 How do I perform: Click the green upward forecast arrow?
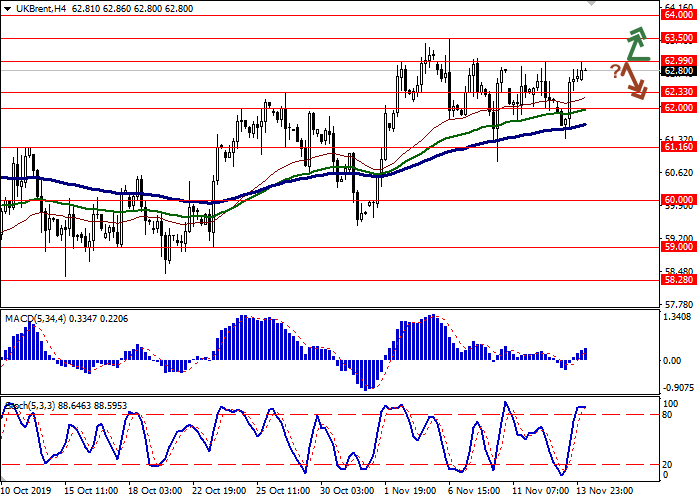[636, 46]
